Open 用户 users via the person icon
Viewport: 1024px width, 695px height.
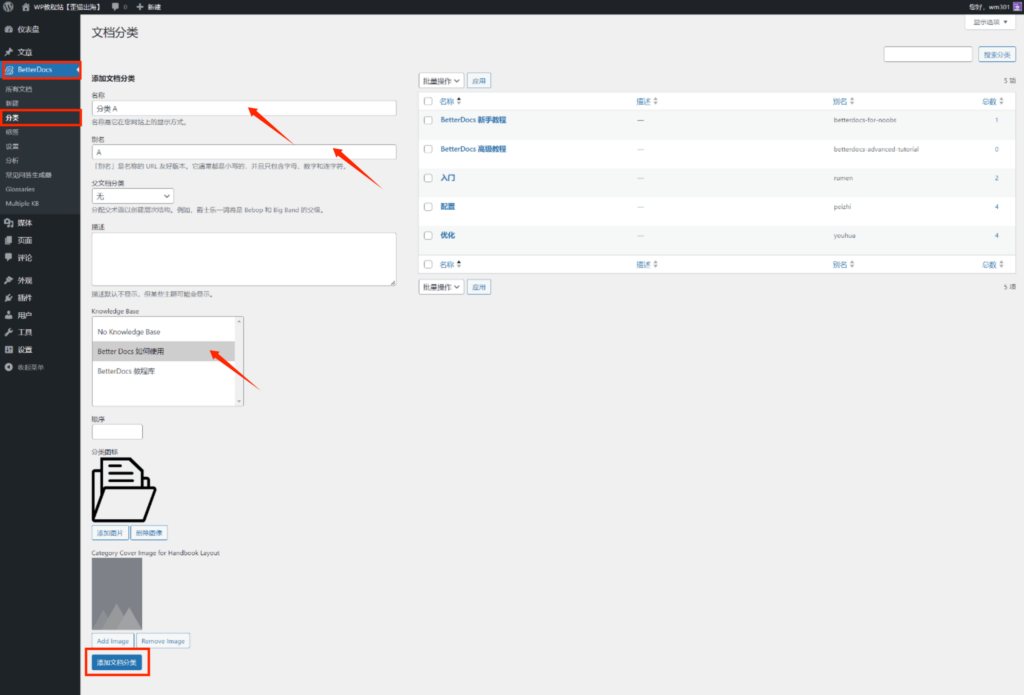pyautogui.click(x=8, y=315)
